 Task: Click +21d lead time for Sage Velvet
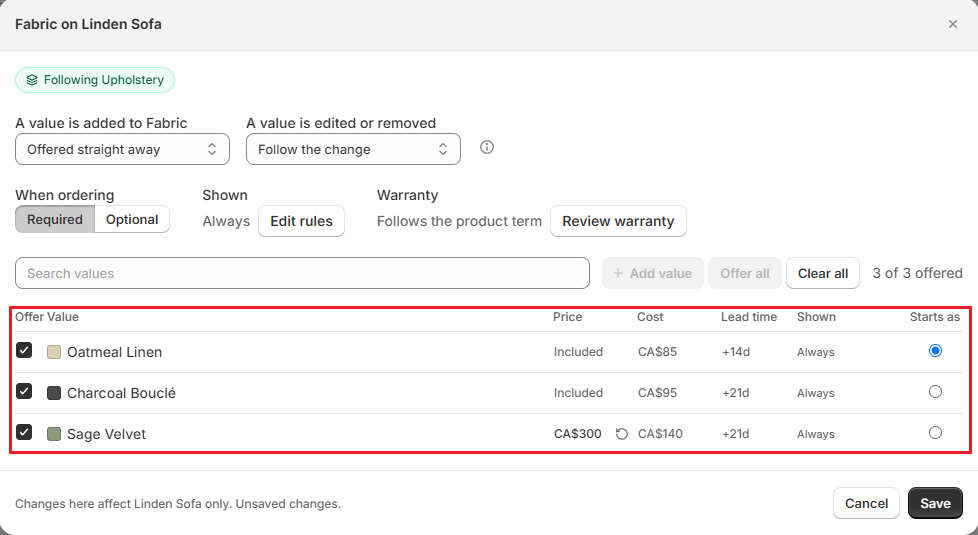point(736,434)
